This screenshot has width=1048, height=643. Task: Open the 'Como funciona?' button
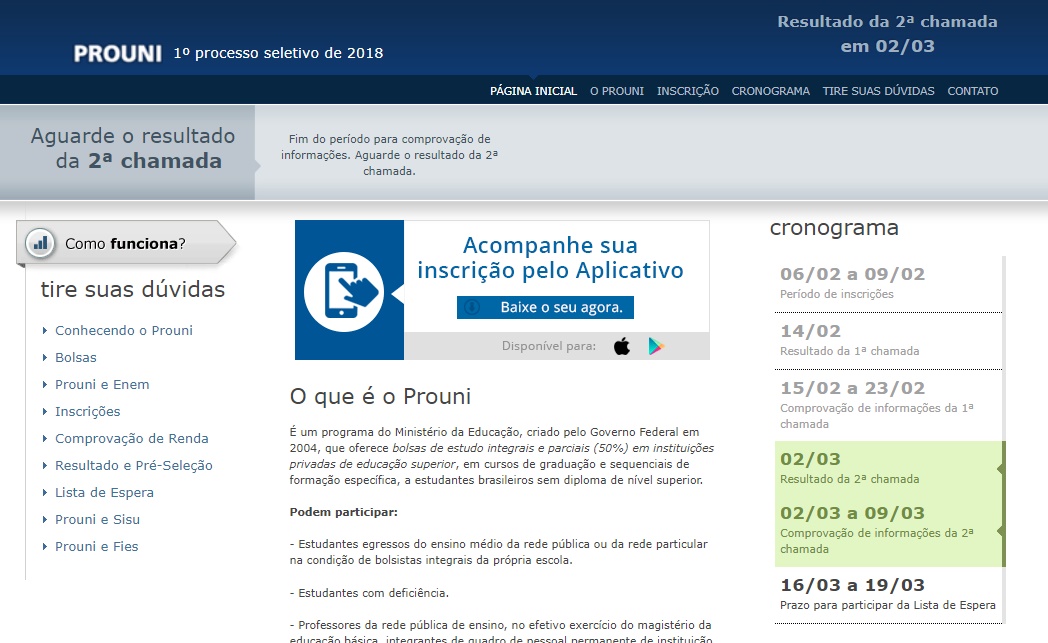tap(125, 243)
